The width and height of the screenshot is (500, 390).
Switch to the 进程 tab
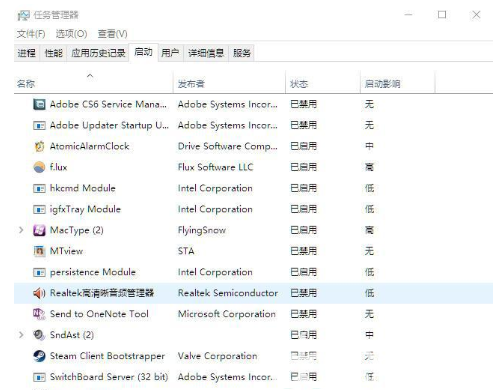point(27,53)
